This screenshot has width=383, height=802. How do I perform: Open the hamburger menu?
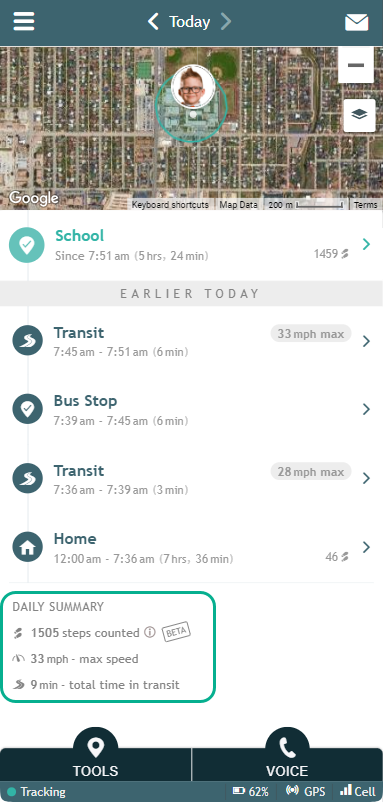click(x=24, y=21)
